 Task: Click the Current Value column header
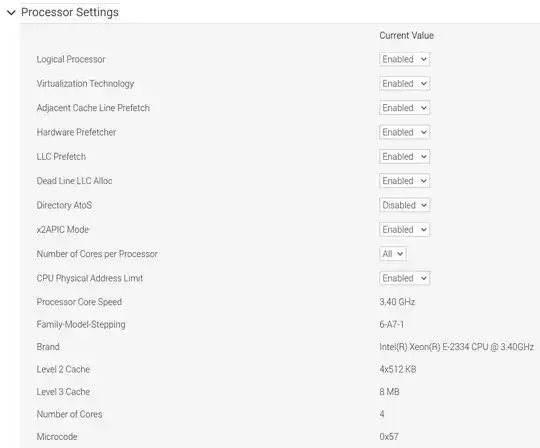[x=406, y=35]
